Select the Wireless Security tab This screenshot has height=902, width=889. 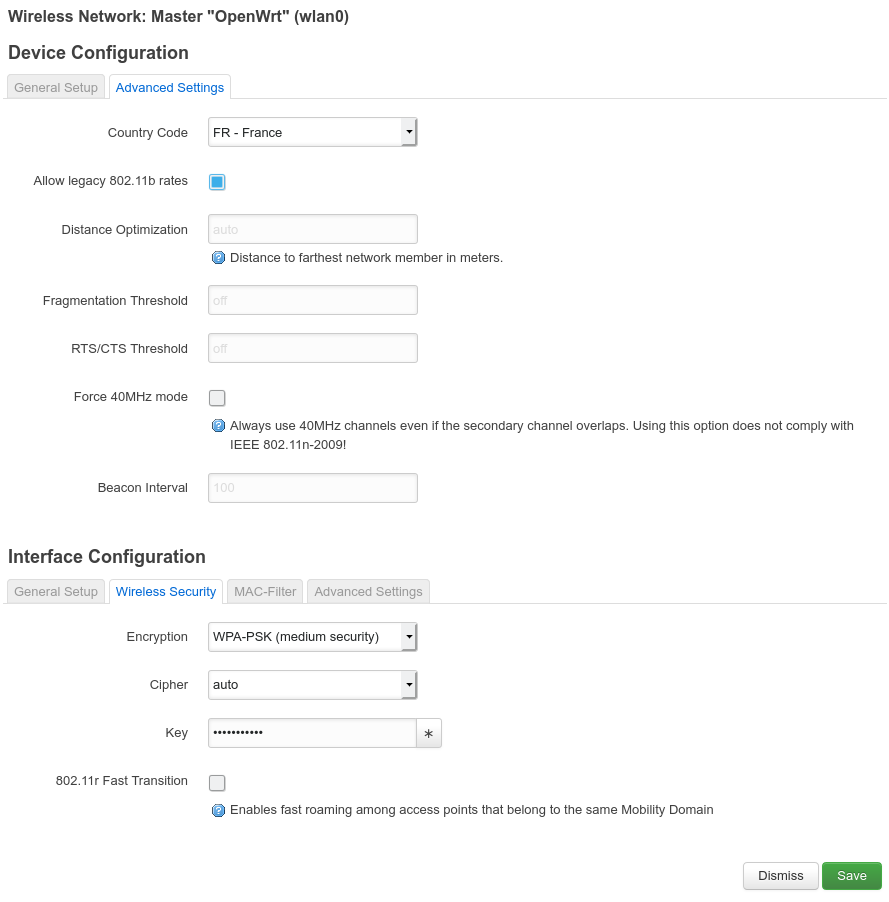[165, 591]
